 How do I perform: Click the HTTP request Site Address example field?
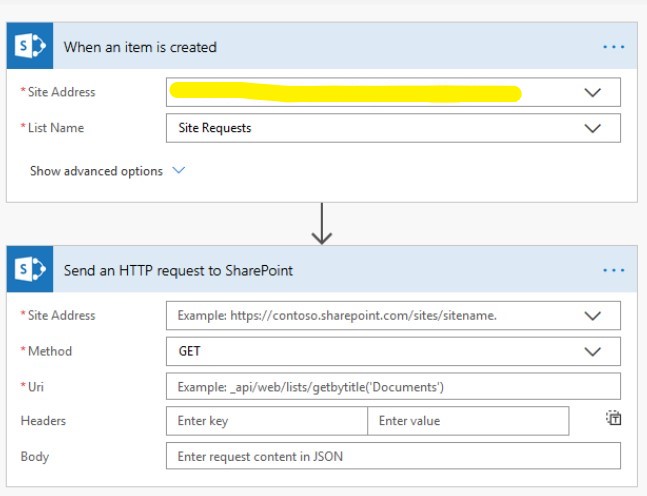[393, 316]
